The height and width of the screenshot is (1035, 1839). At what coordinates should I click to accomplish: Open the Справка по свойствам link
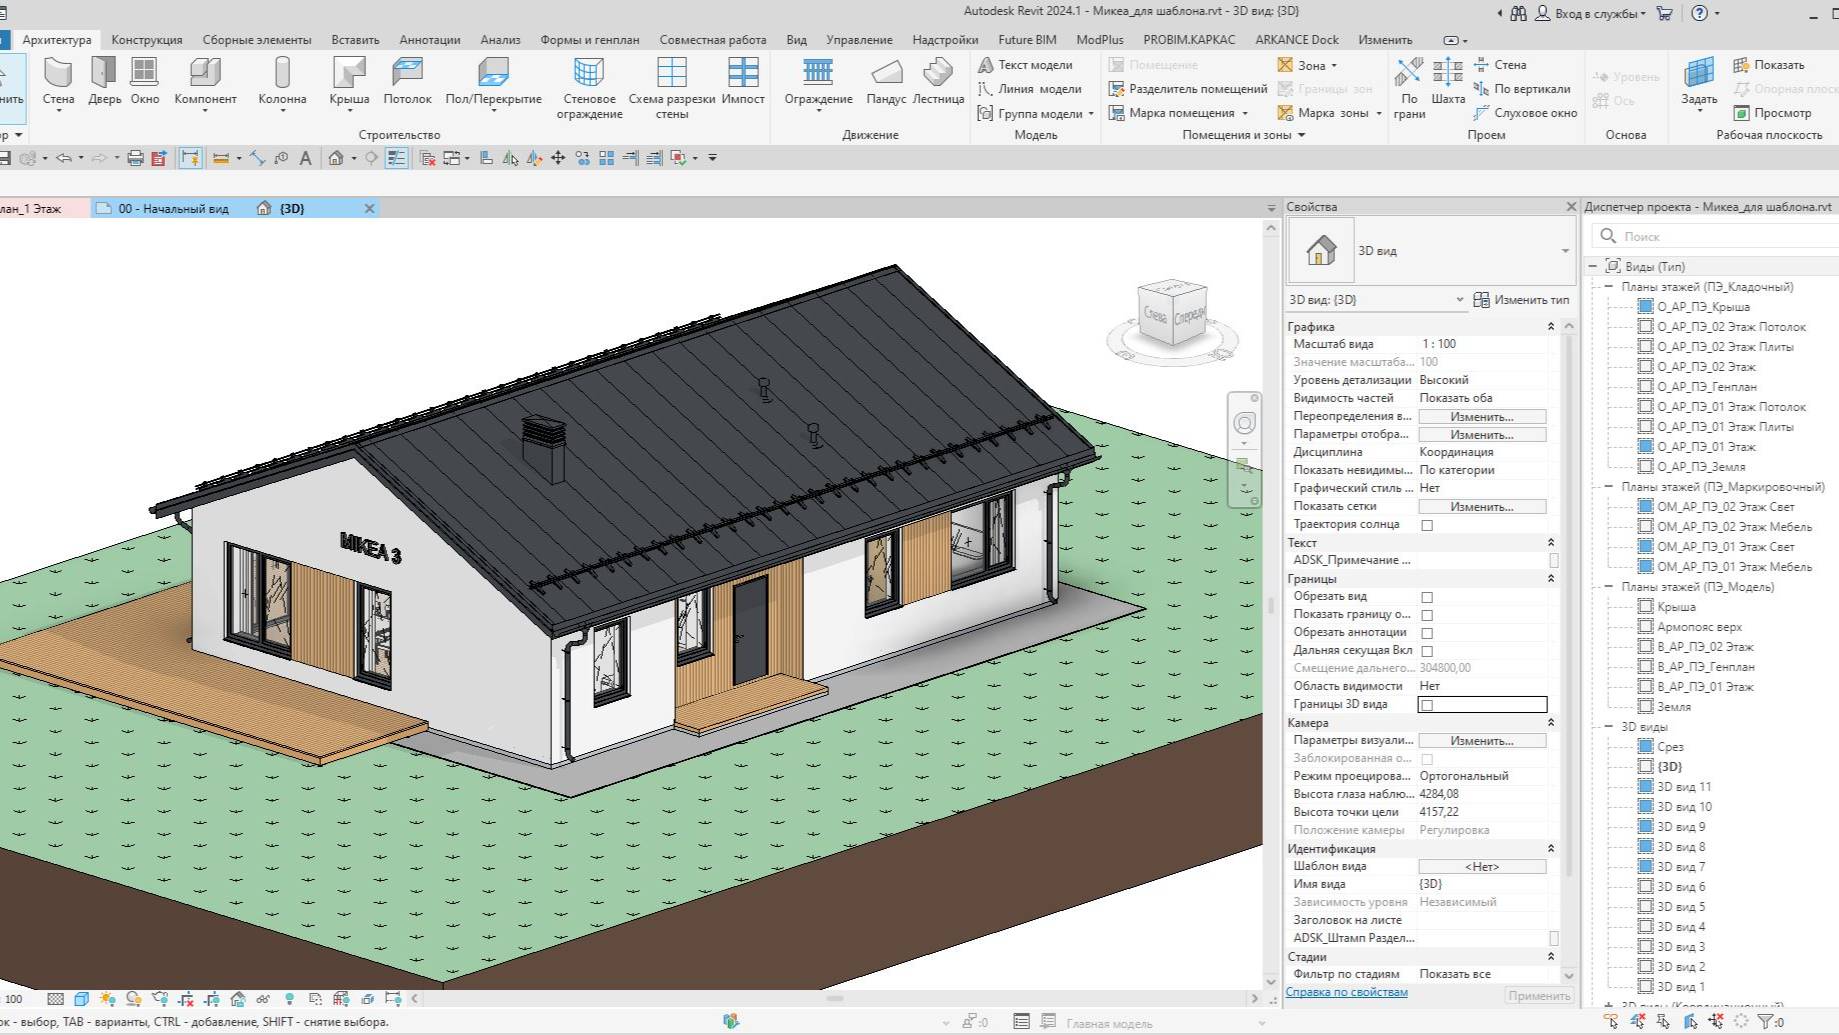click(1346, 992)
